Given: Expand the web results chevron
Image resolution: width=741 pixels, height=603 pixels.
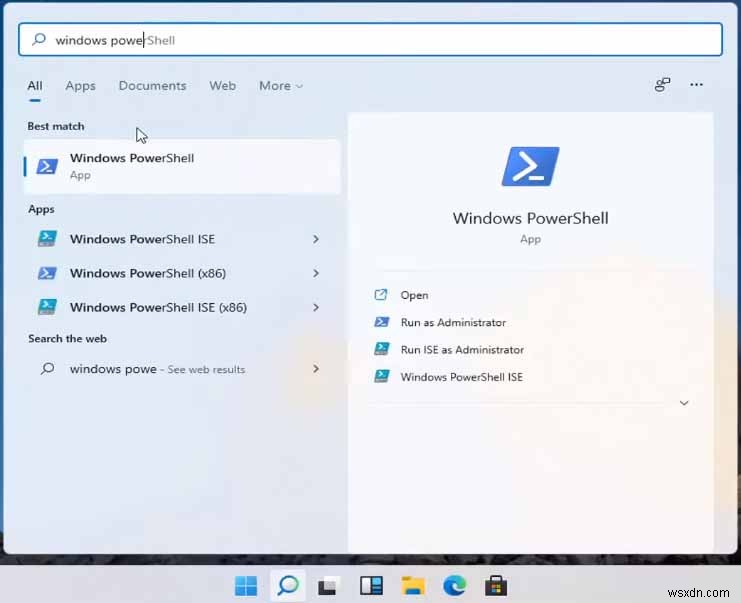Looking at the screenshot, I should [x=316, y=369].
